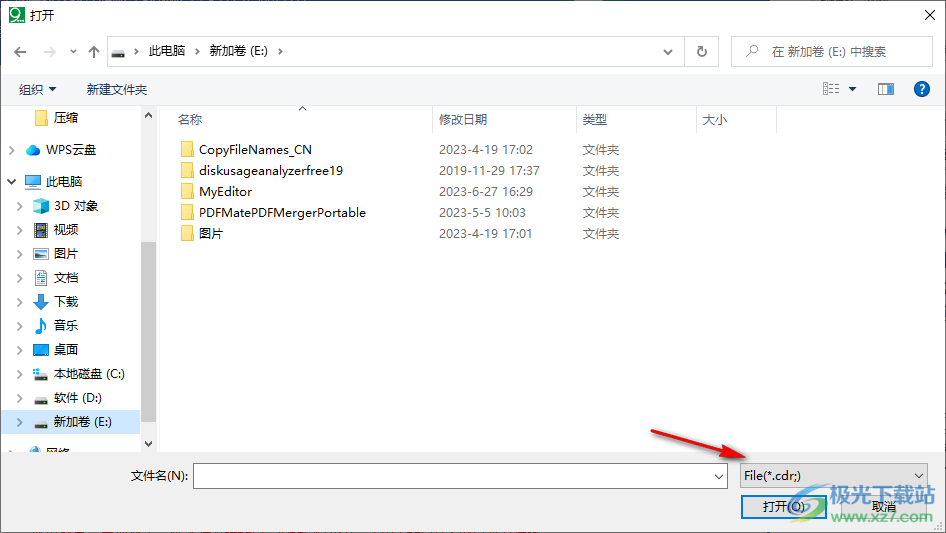This screenshot has width=946, height=533.
Task: Click the drive icon in address bar
Action: (118, 52)
